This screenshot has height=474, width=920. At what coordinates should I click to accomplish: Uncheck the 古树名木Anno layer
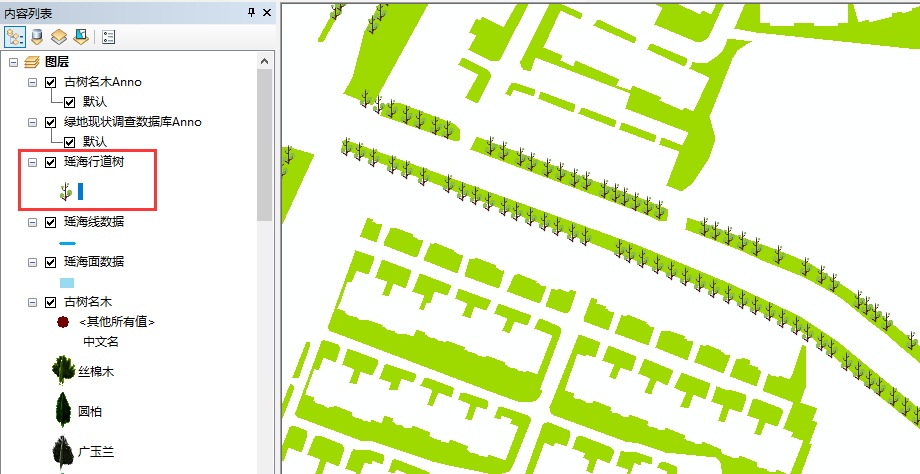pos(50,82)
